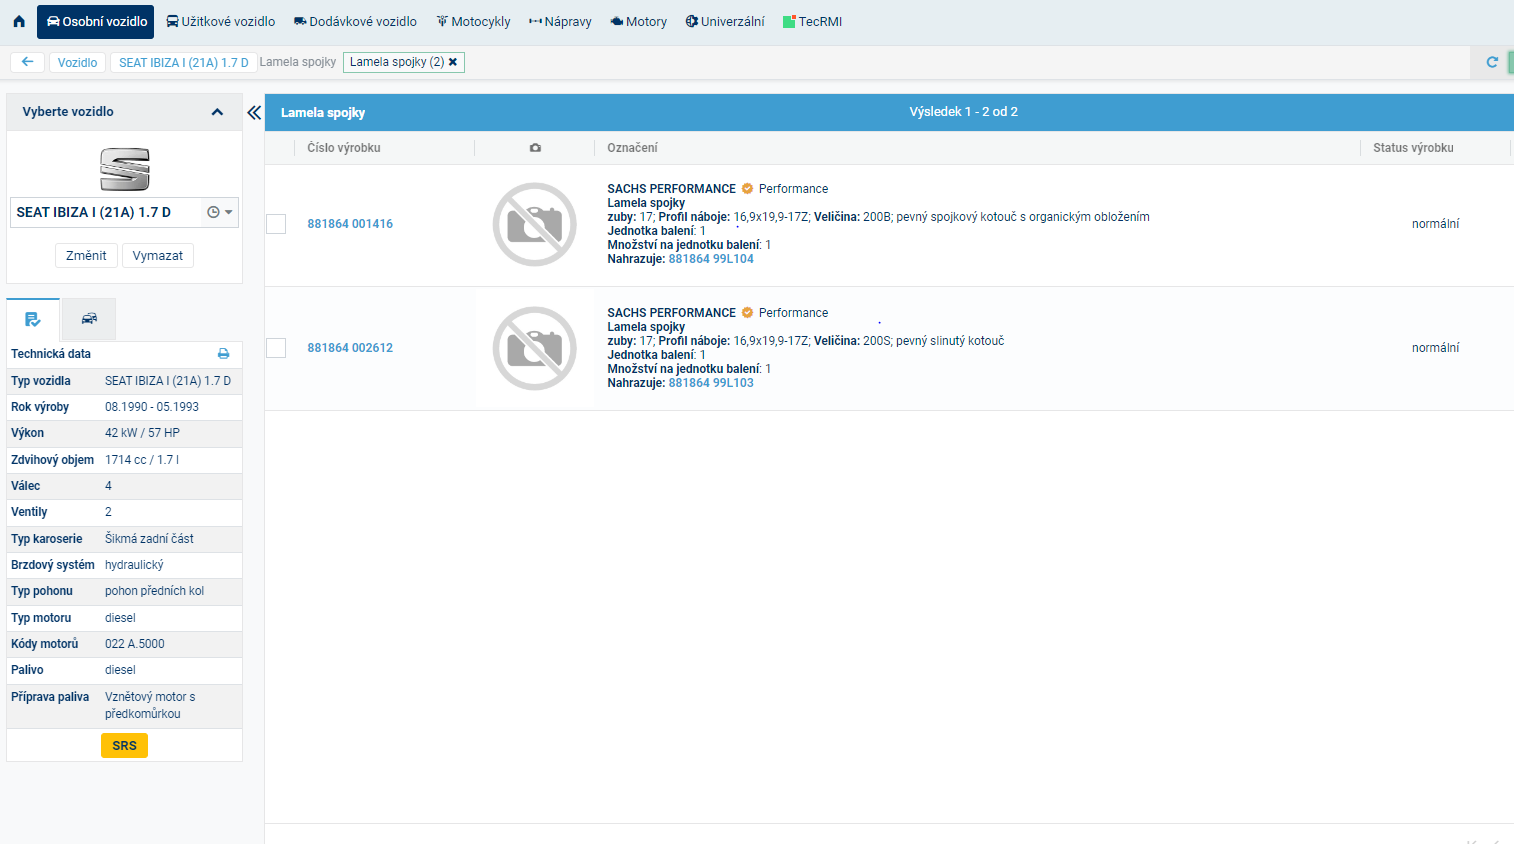Open the vehicle history dropdown
This screenshot has height=844, width=1514.
[220, 212]
